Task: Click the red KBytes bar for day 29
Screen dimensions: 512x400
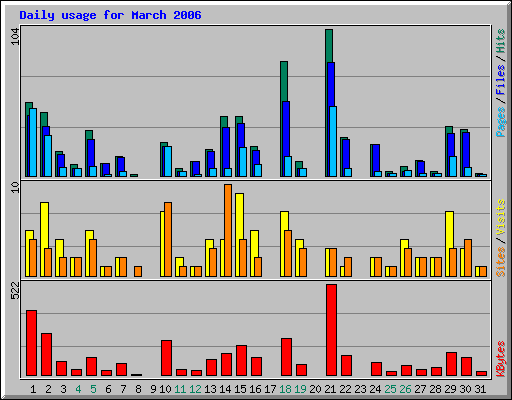Action: click(x=451, y=364)
